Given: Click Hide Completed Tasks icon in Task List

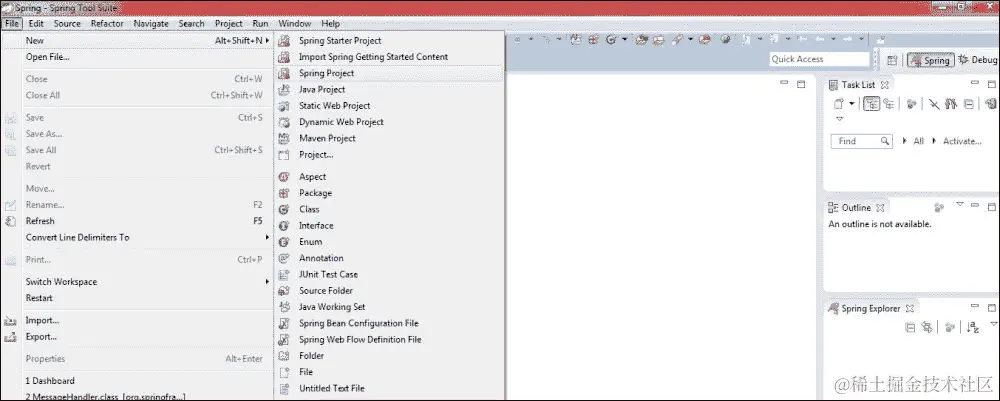Looking at the screenshot, I should click(934, 104).
